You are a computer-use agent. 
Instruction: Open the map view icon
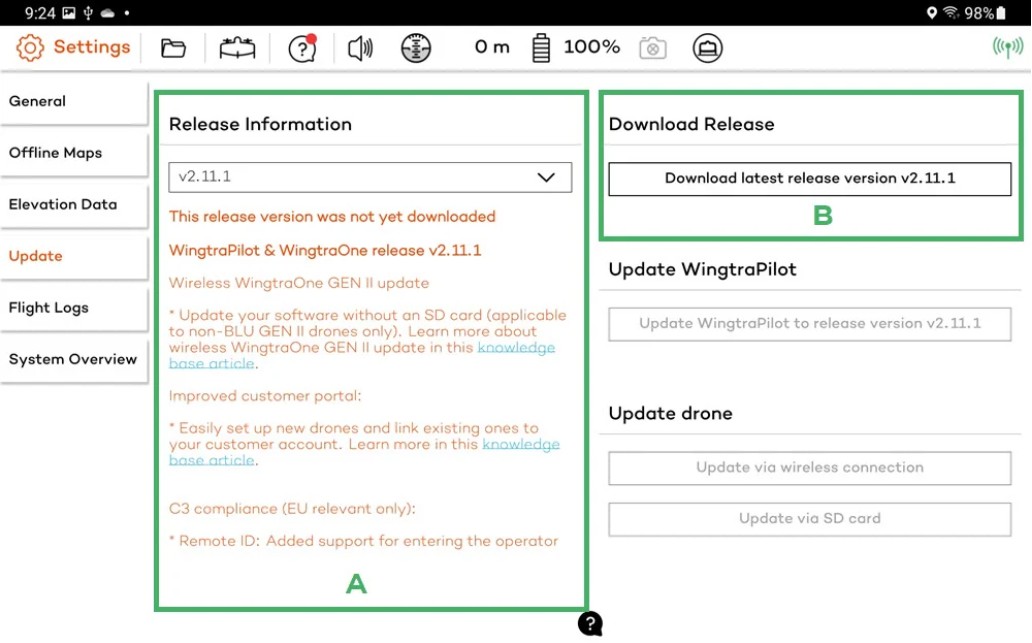point(237,48)
